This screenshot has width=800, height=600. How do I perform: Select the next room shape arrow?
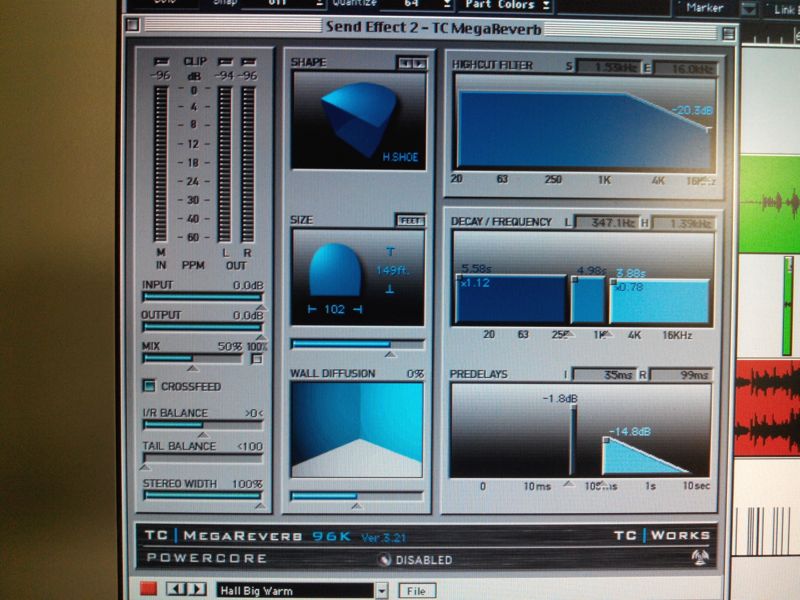click(x=419, y=63)
